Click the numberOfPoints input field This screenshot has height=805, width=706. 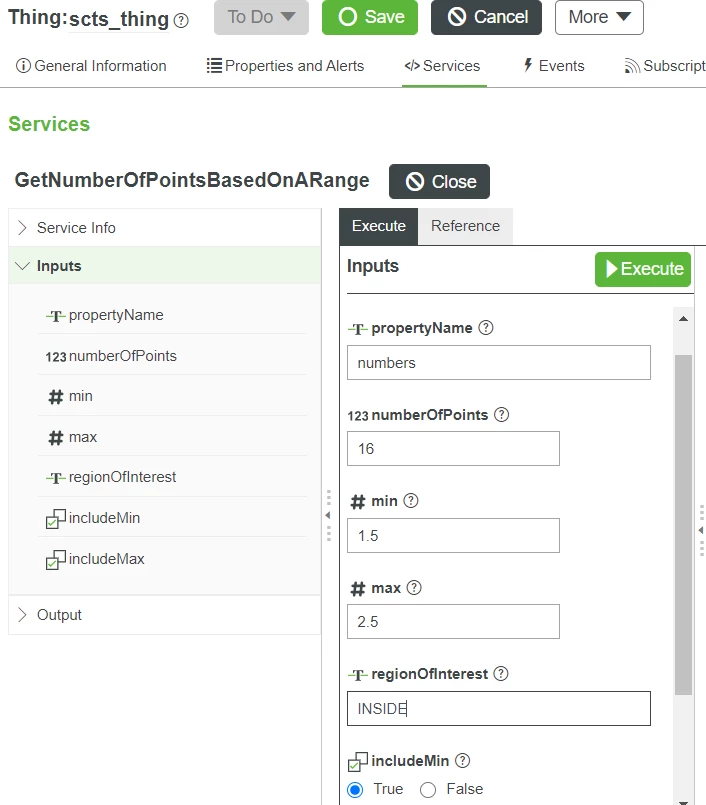[x=453, y=449]
